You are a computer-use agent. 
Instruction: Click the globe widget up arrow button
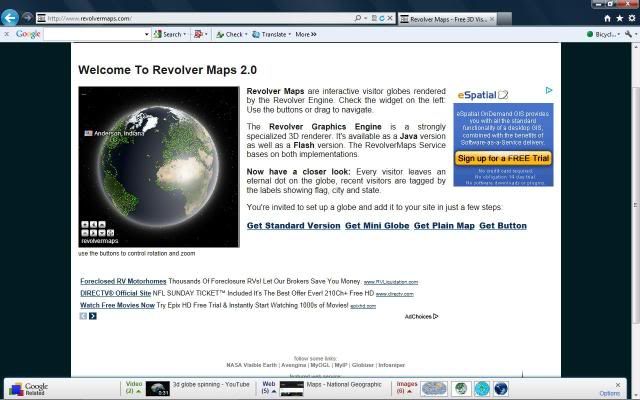(x=102, y=224)
